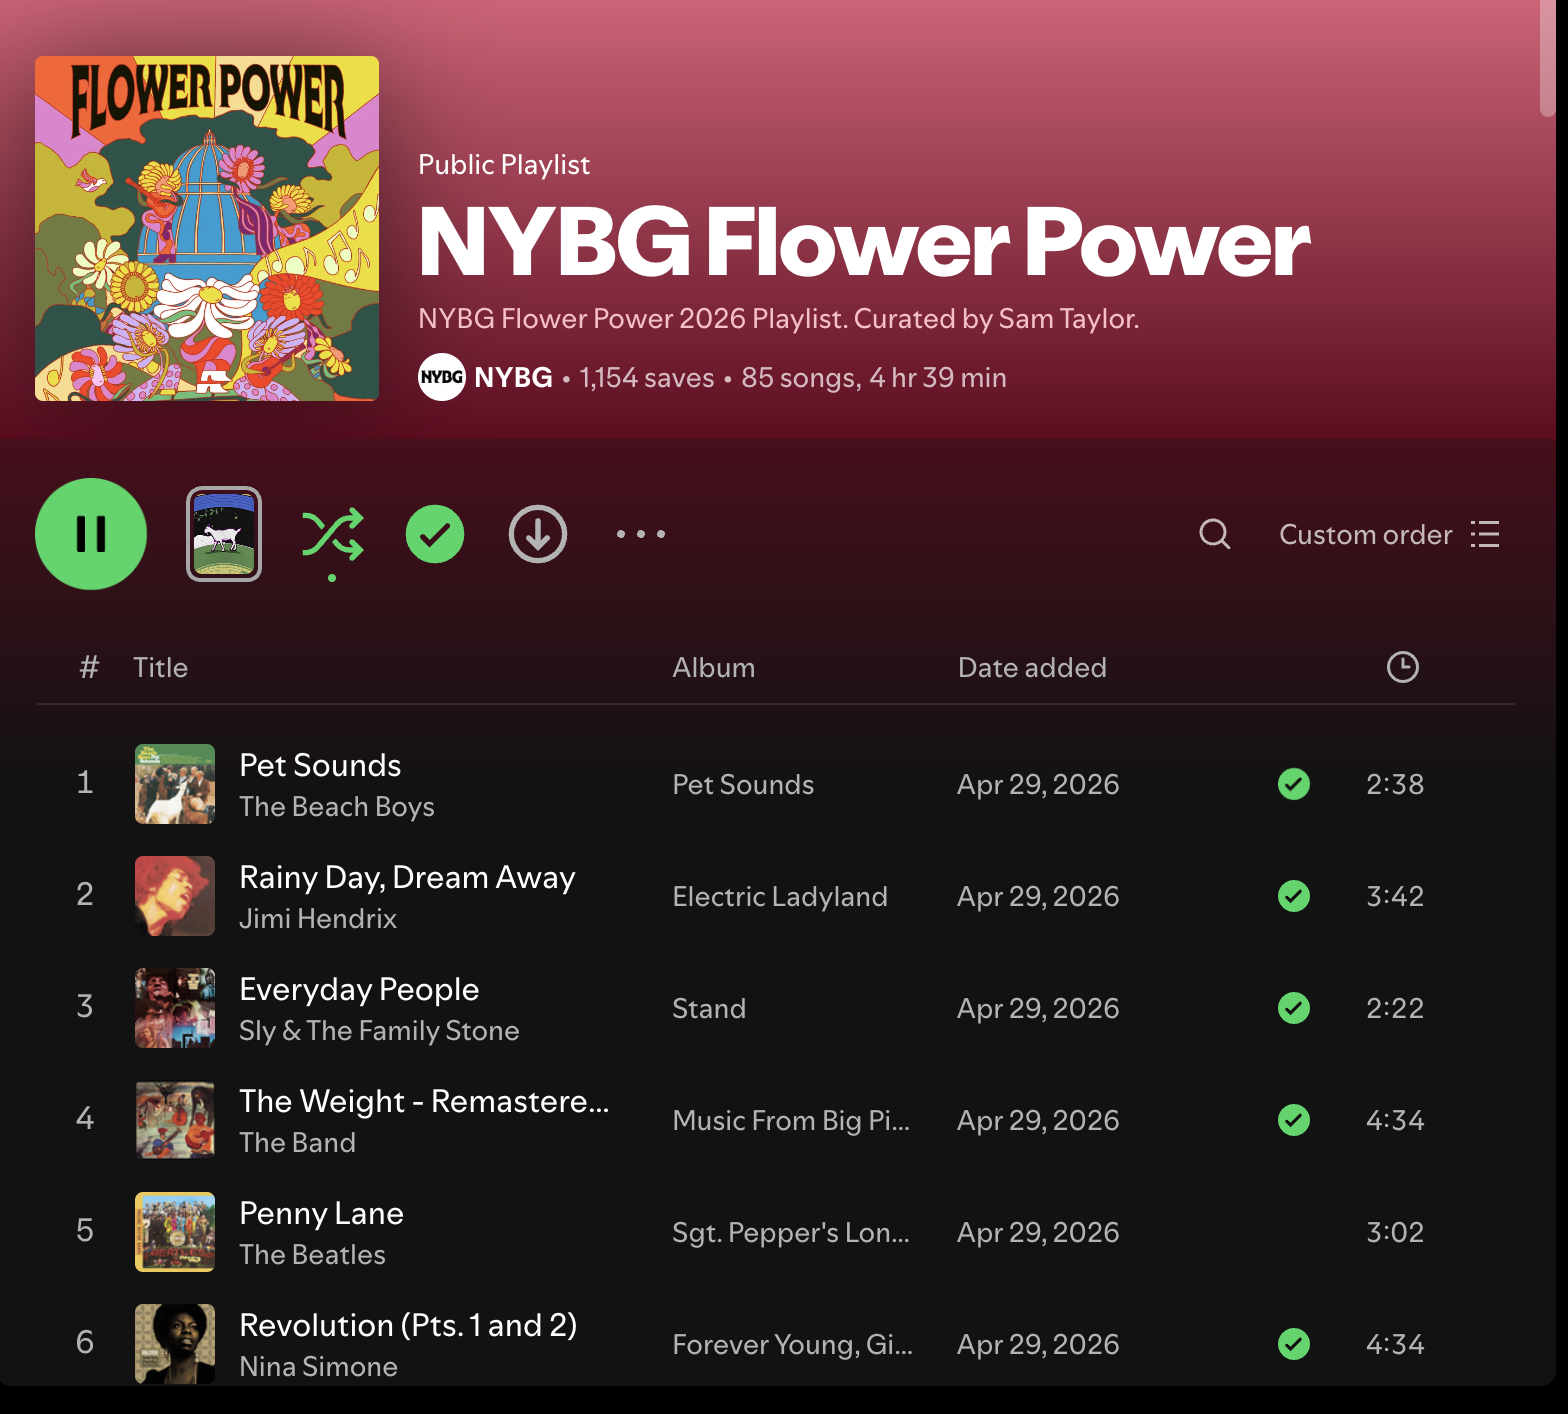The height and width of the screenshot is (1414, 1568).
Task: Open The Band artist link
Action: point(297,1143)
